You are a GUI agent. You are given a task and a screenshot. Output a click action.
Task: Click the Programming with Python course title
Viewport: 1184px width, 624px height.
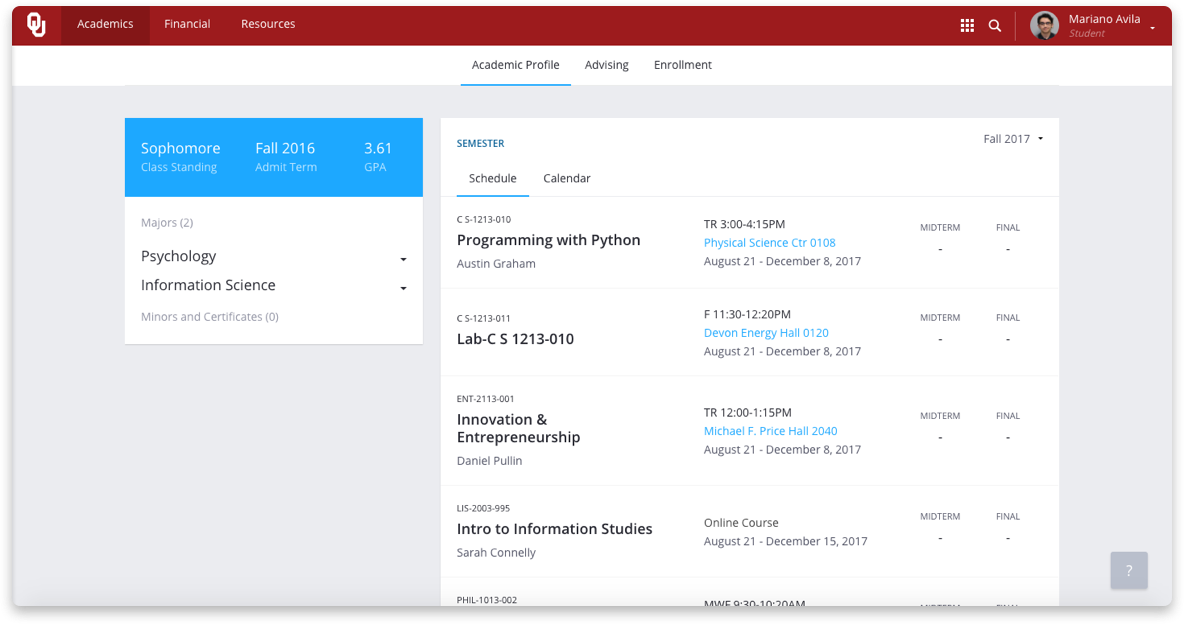click(548, 240)
